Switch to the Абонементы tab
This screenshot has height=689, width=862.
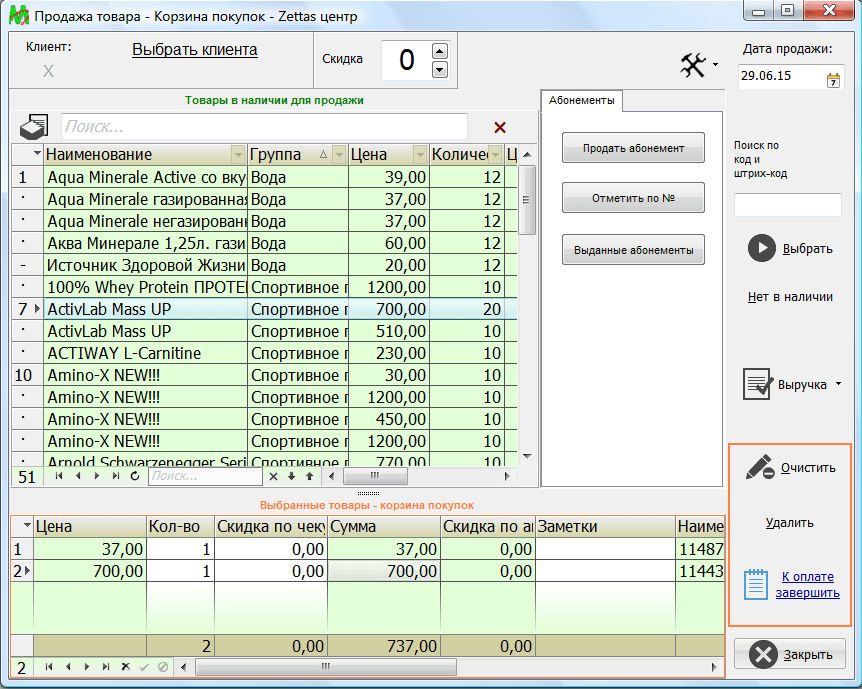581,100
